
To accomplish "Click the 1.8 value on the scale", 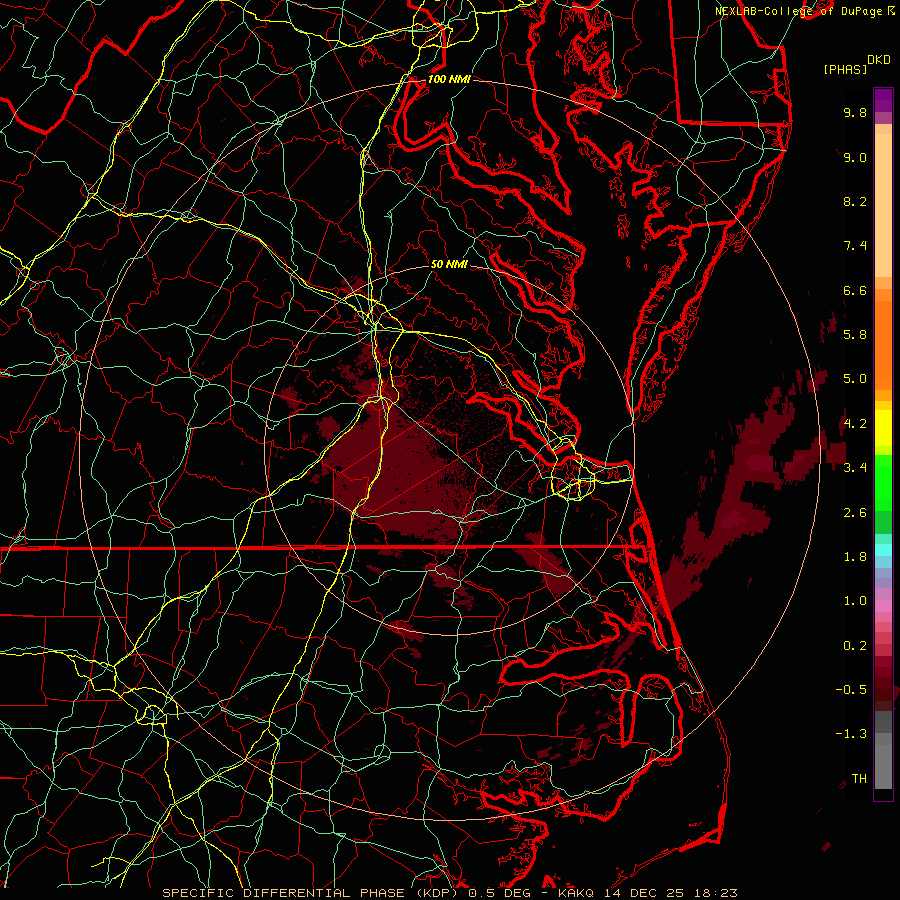I will coord(855,557).
